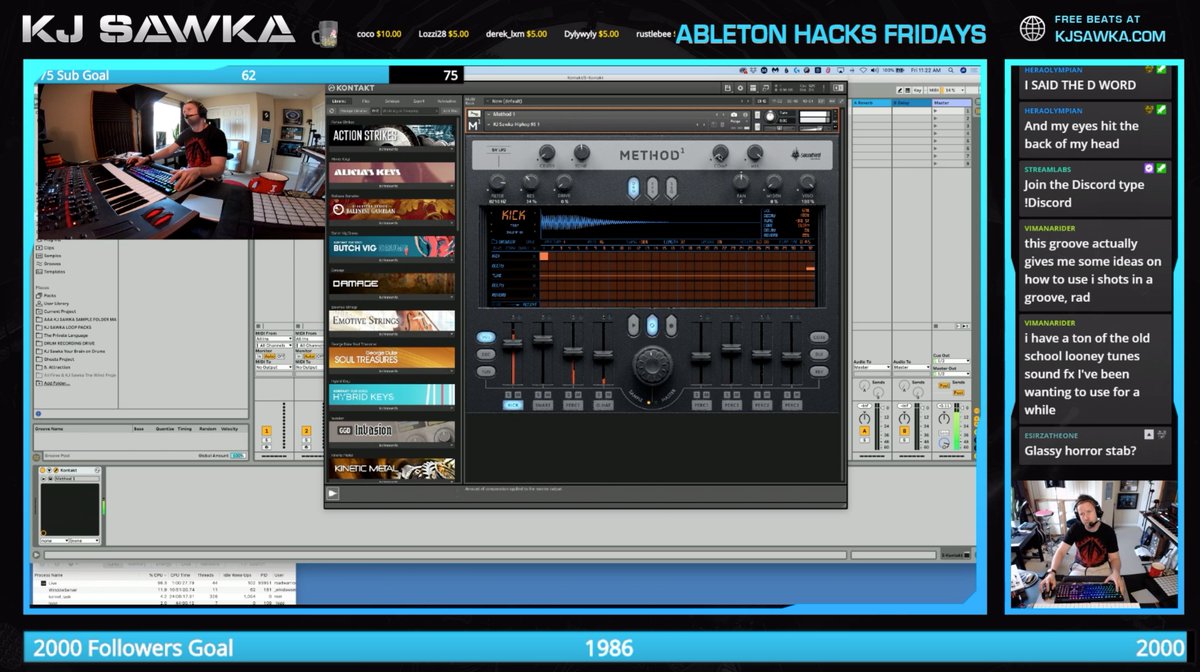1200x672 pixels.
Task: Open the Automation tab in Kontakt
Action: pos(446,101)
